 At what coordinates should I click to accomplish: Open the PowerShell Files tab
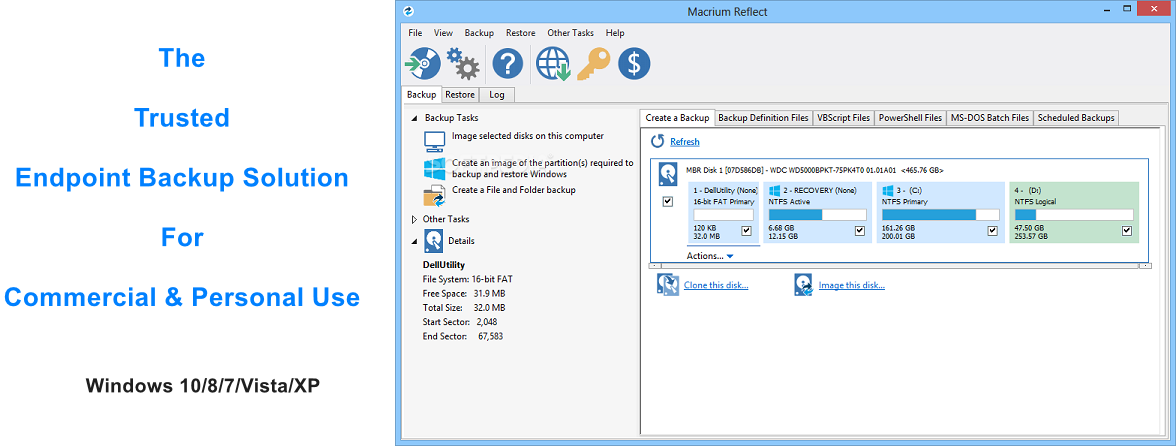click(x=910, y=118)
